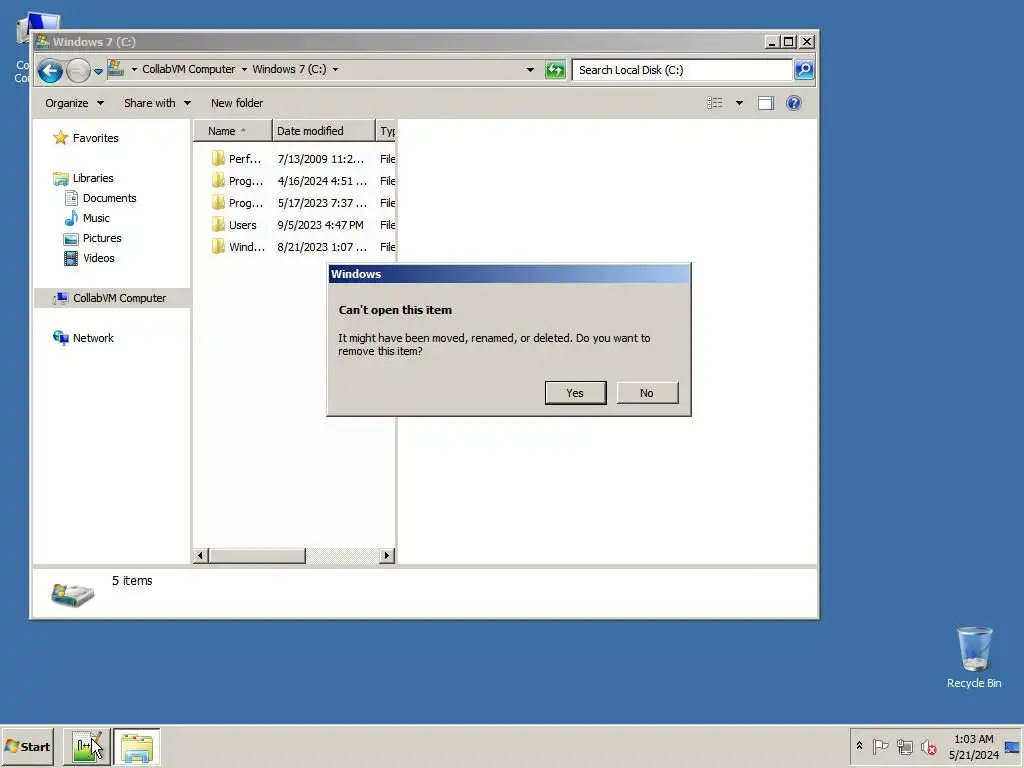1024x768 pixels.
Task: Click Show desktop button at taskbar end
Action: pos(1013,747)
